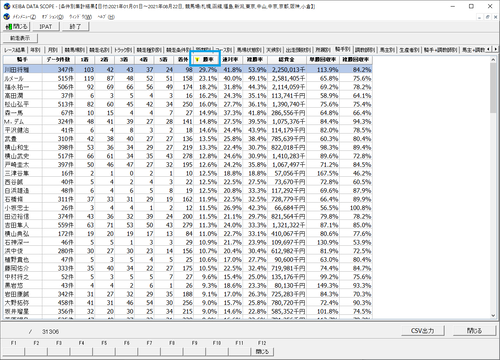Switch to the 天候別 tab
500x360 pixels.
(x=274, y=50)
